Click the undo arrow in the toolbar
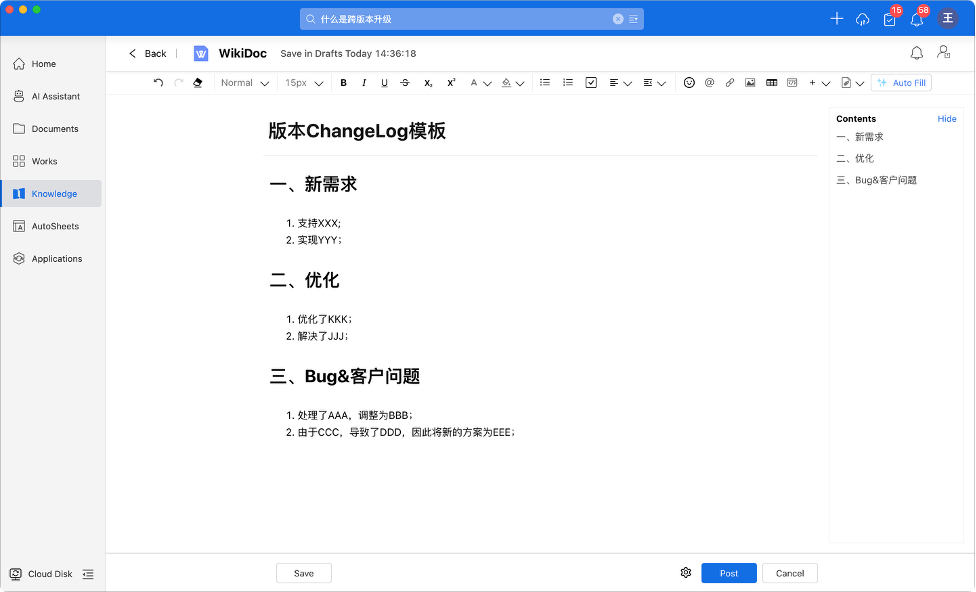 [x=158, y=83]
